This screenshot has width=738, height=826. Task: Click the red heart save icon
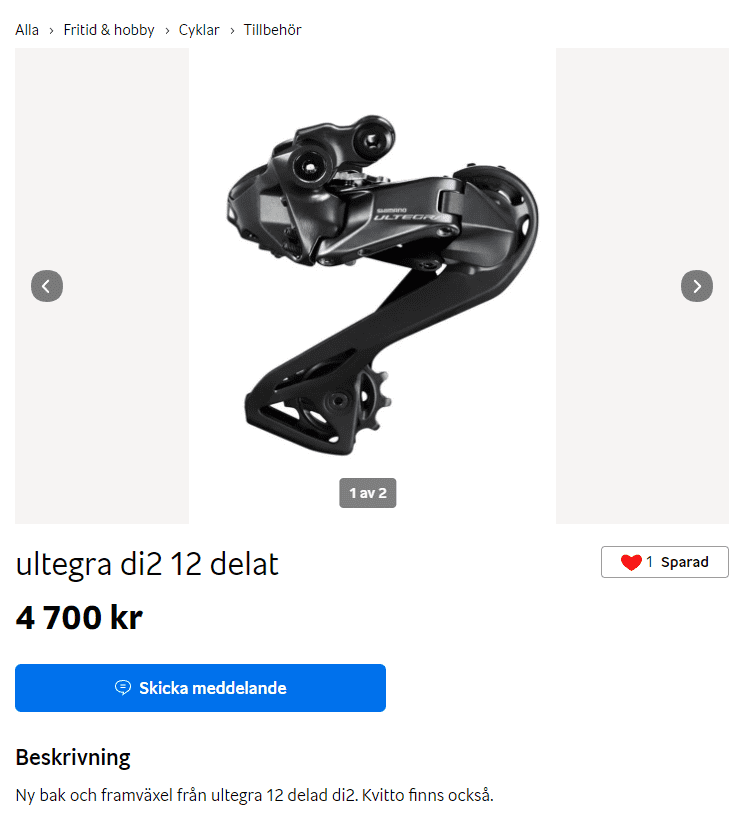[x=631, y=562]
